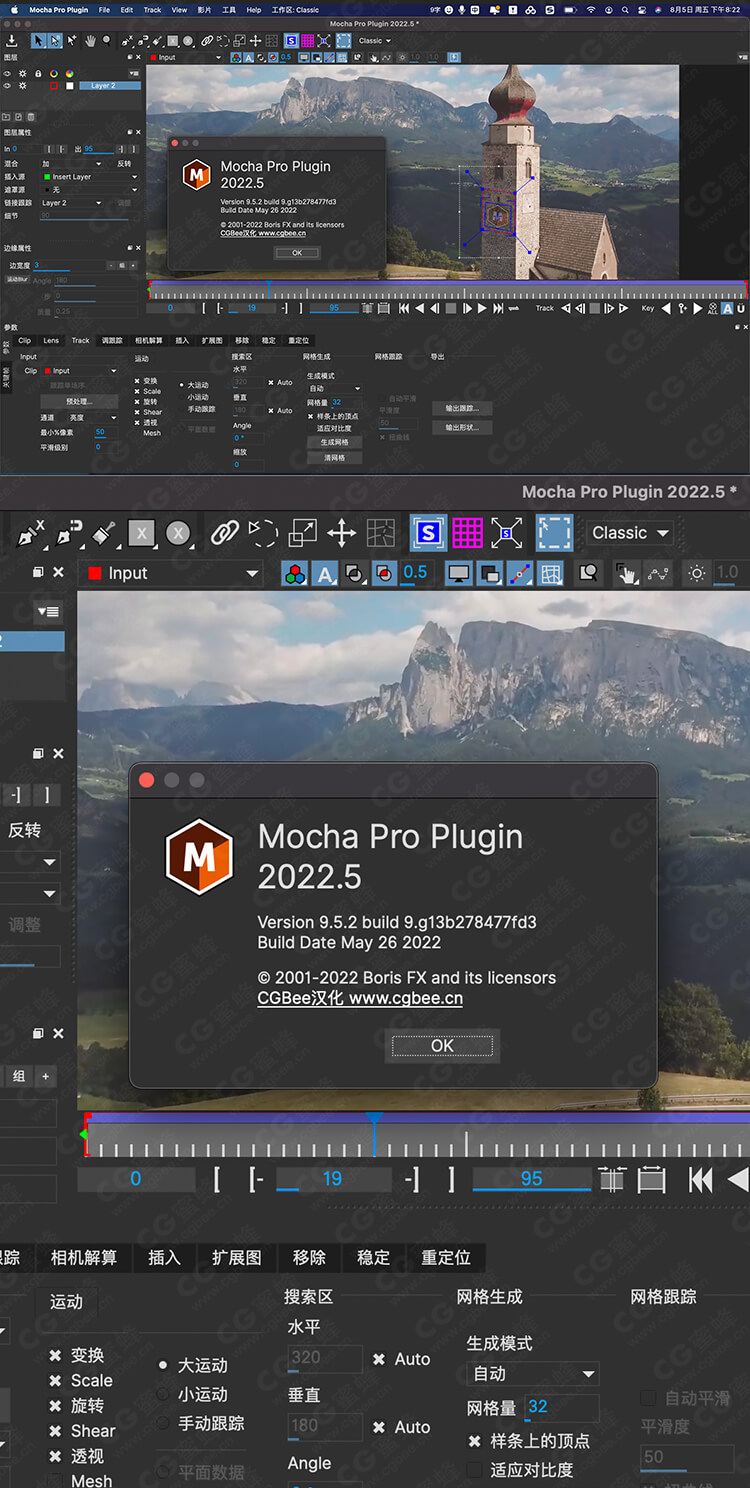Viewport: 750px width, 1488px height.
Task: Toggle 变换 checkbox in enlarged motion panel
Action: [55, 1356]
